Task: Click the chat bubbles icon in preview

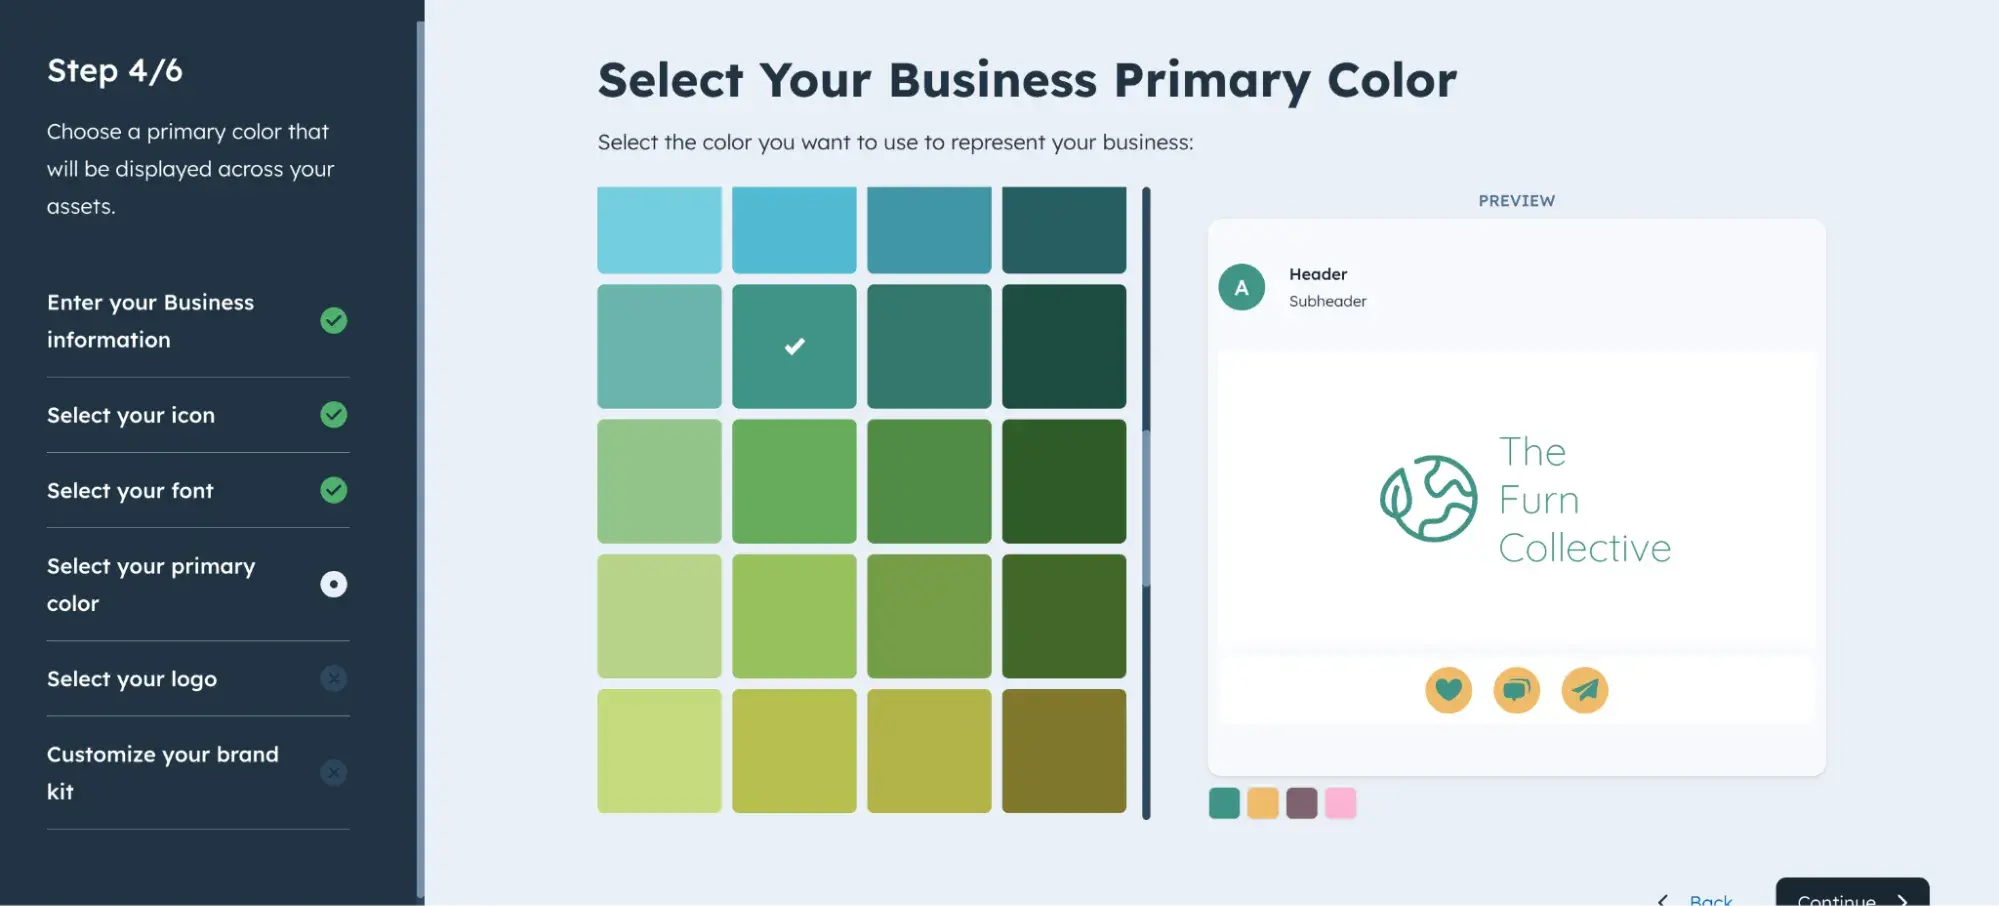Action: pos(1516,690)
